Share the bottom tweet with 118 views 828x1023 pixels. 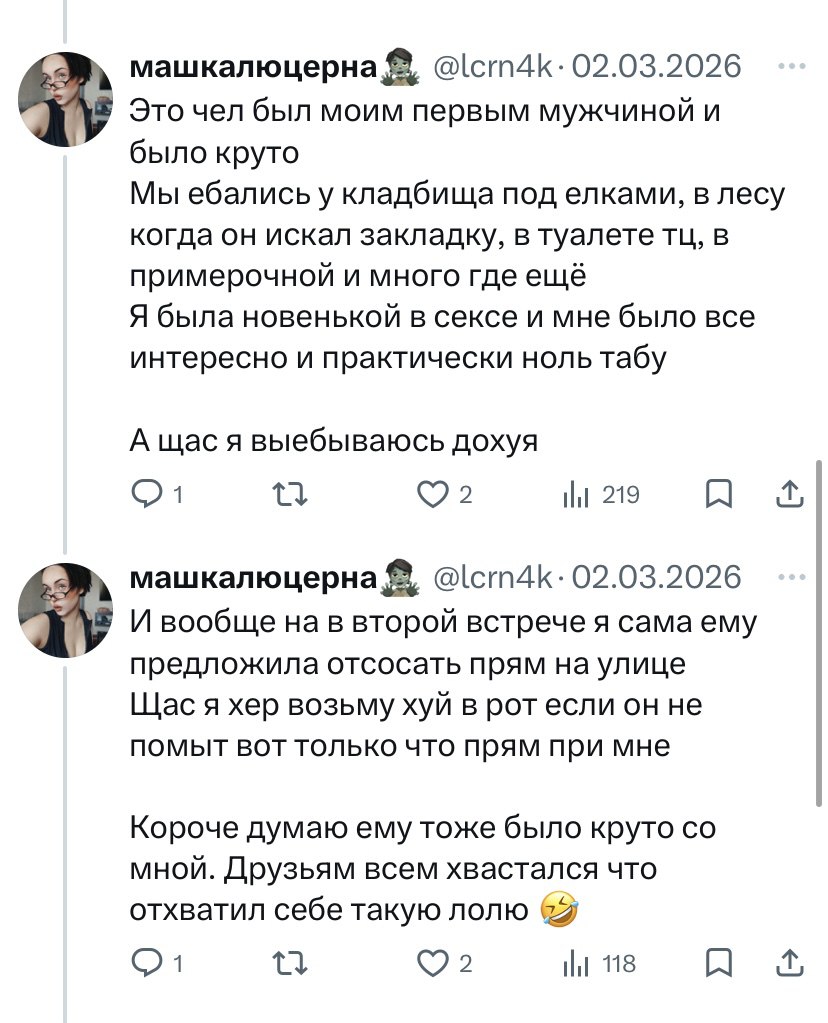click(789, 964)
